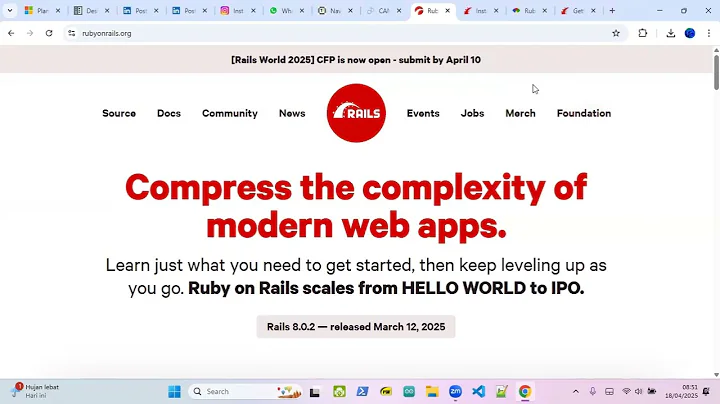Switch to the WhatsApp tab
The height and width of the screenshot is (404, 720).
286,11
